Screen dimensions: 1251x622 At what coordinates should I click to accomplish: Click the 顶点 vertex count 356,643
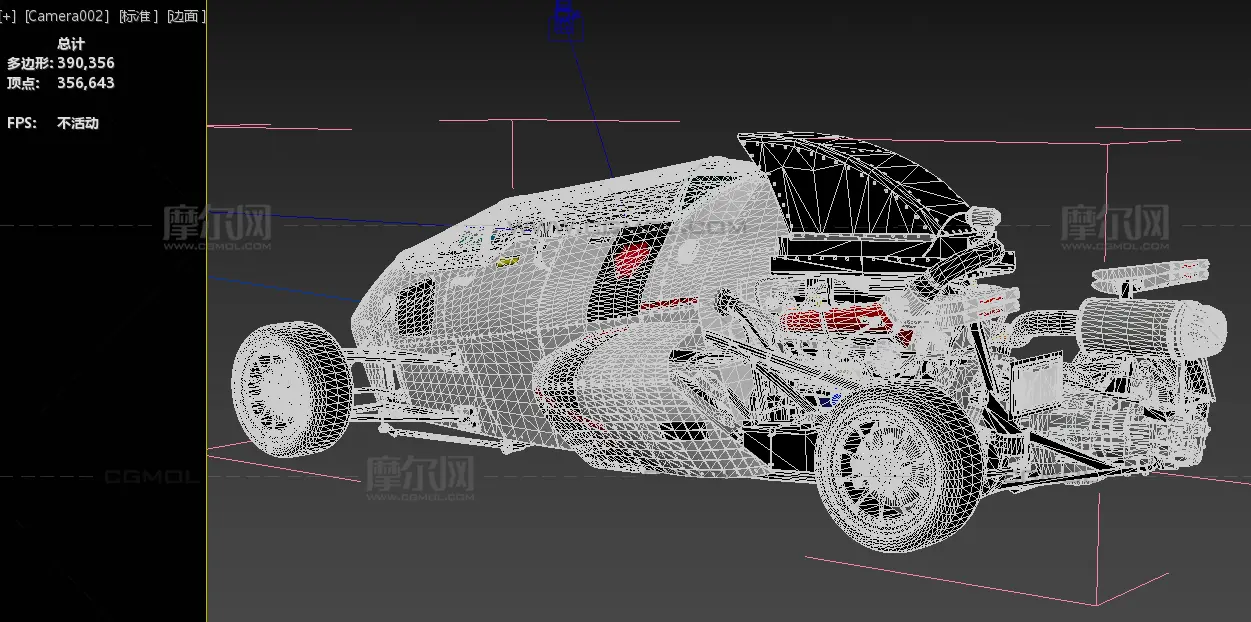point(85,83)
